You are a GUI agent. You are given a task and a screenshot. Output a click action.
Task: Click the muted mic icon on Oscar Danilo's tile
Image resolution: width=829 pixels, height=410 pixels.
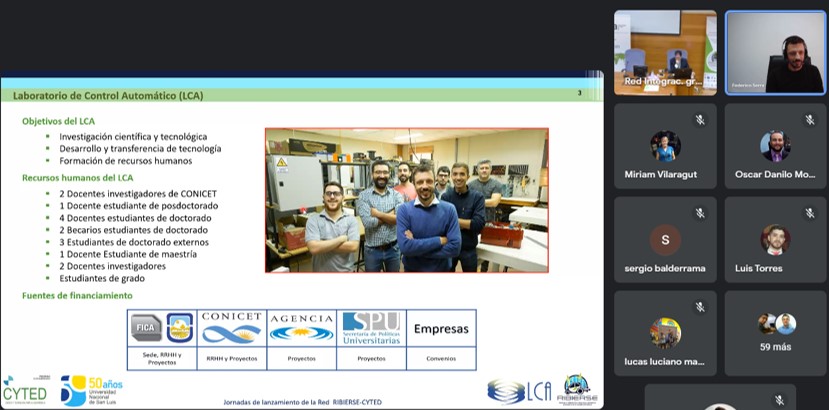coord(810,120)
